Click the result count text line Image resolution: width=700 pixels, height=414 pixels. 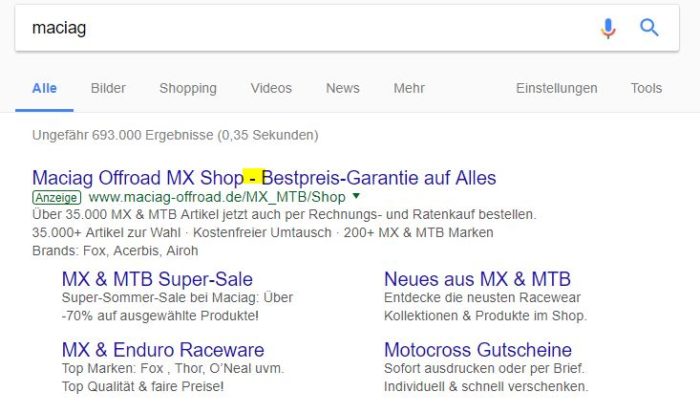pos(175,134)
